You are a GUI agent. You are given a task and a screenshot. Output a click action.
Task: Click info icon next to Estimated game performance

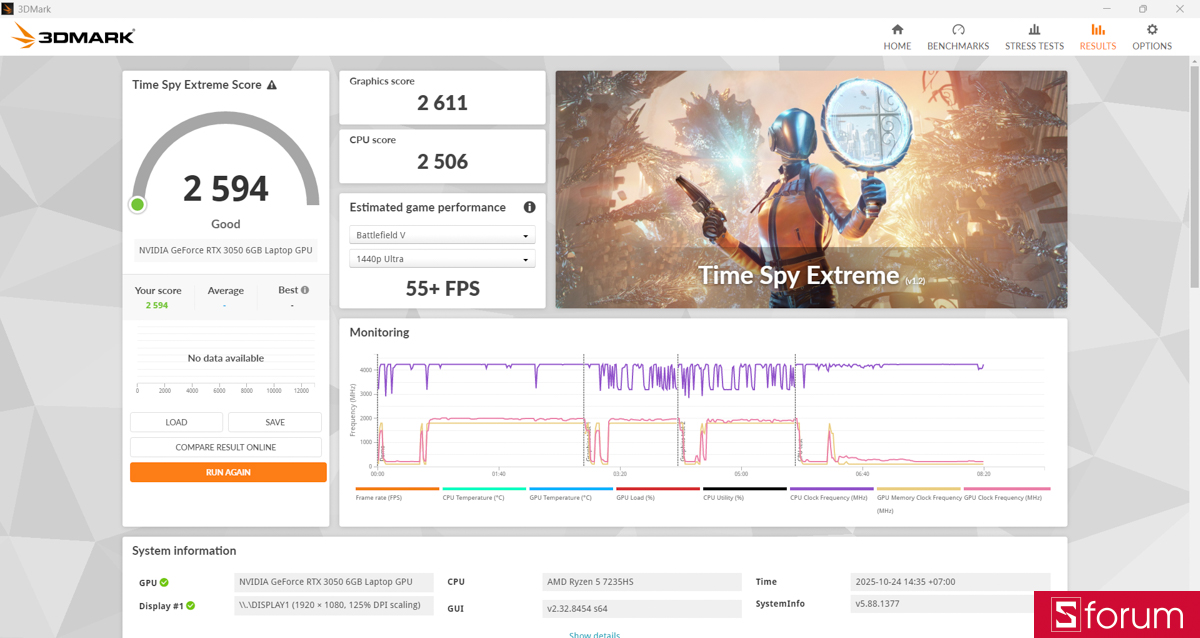[x=529, y=207]
